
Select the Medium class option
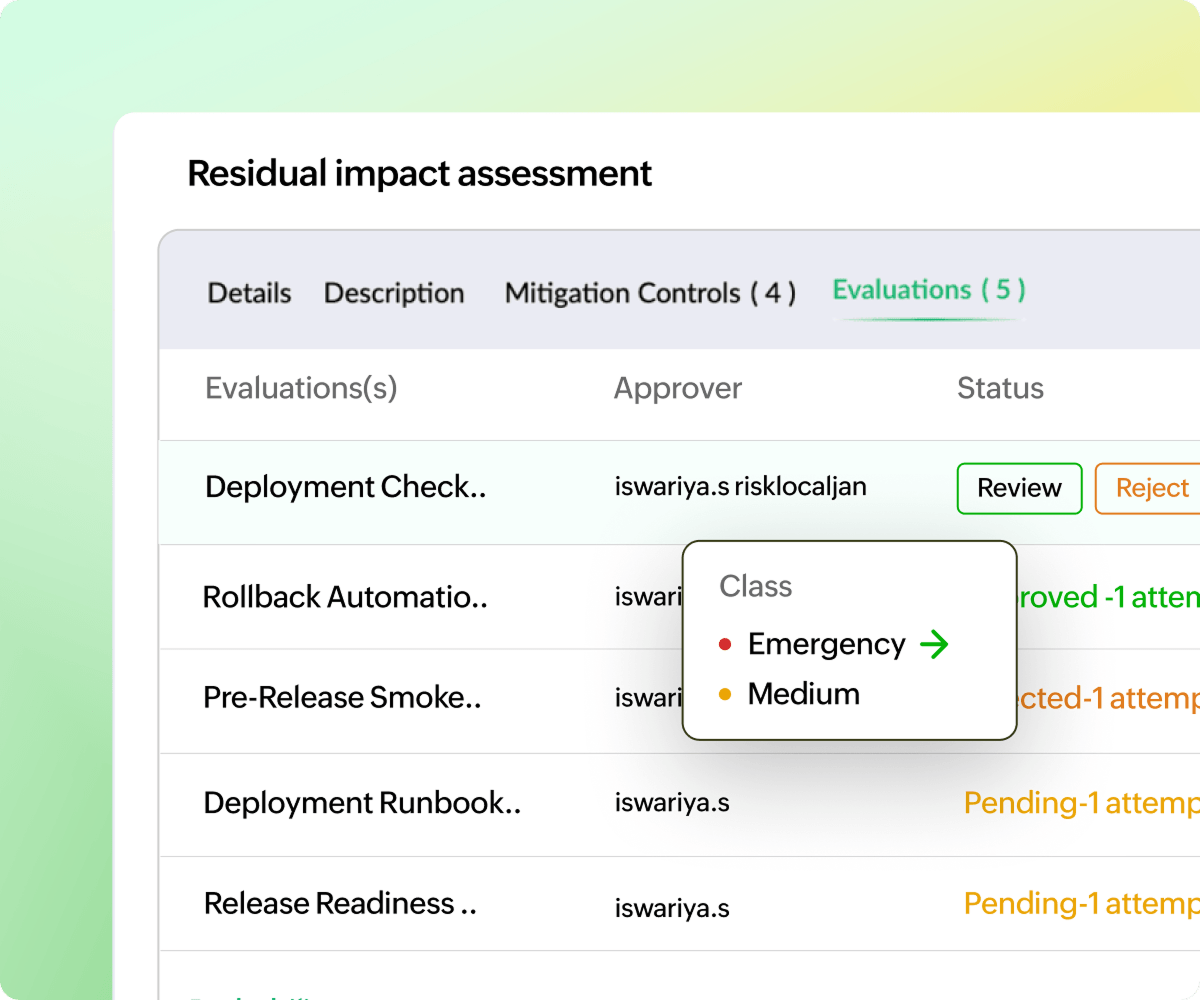804,694
